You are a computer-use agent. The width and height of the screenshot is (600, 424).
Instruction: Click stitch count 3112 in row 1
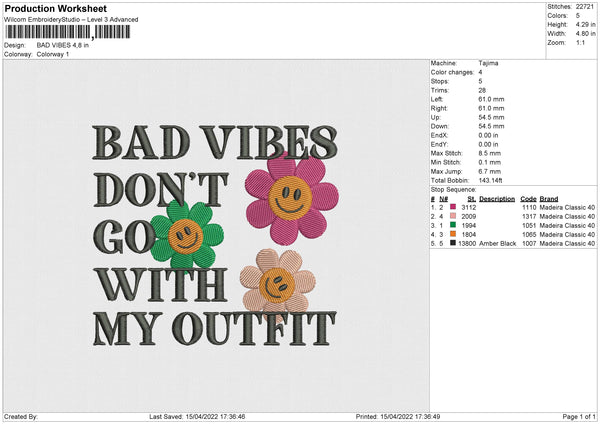click(x=469, y=207)
